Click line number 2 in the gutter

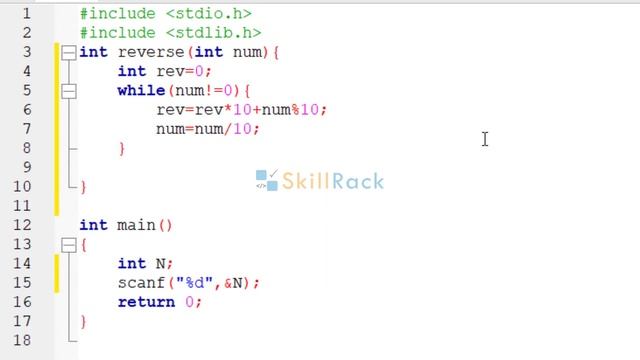click(x=27, y=33)
